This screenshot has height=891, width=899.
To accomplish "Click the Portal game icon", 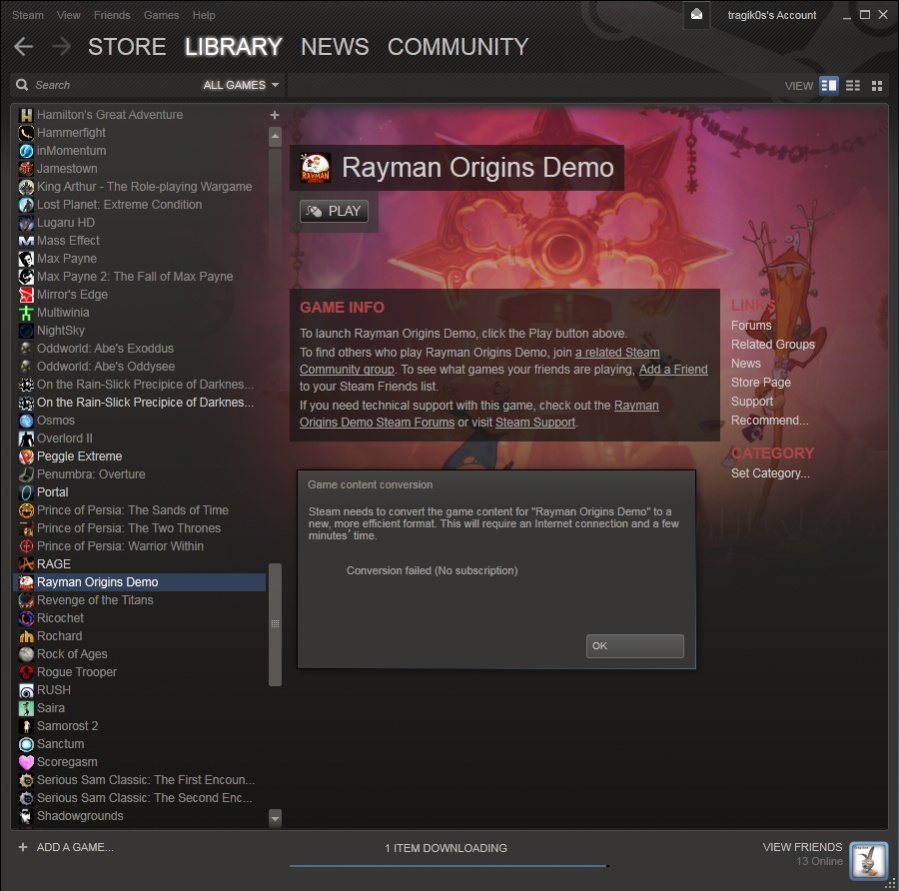I will pos(26,493).
